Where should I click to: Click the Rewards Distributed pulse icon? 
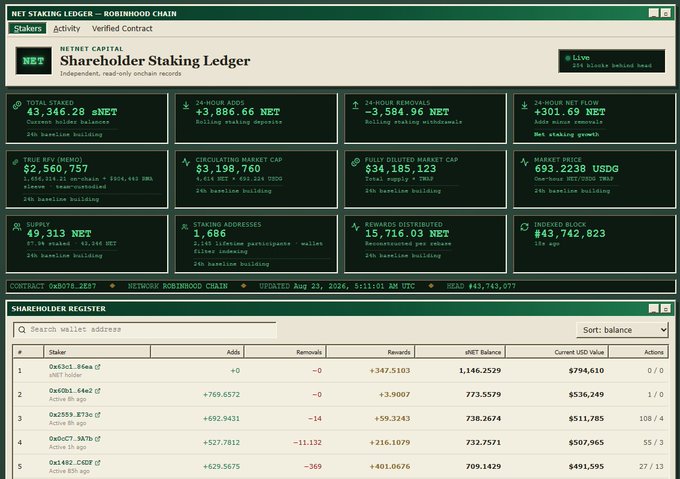[355, 227]
